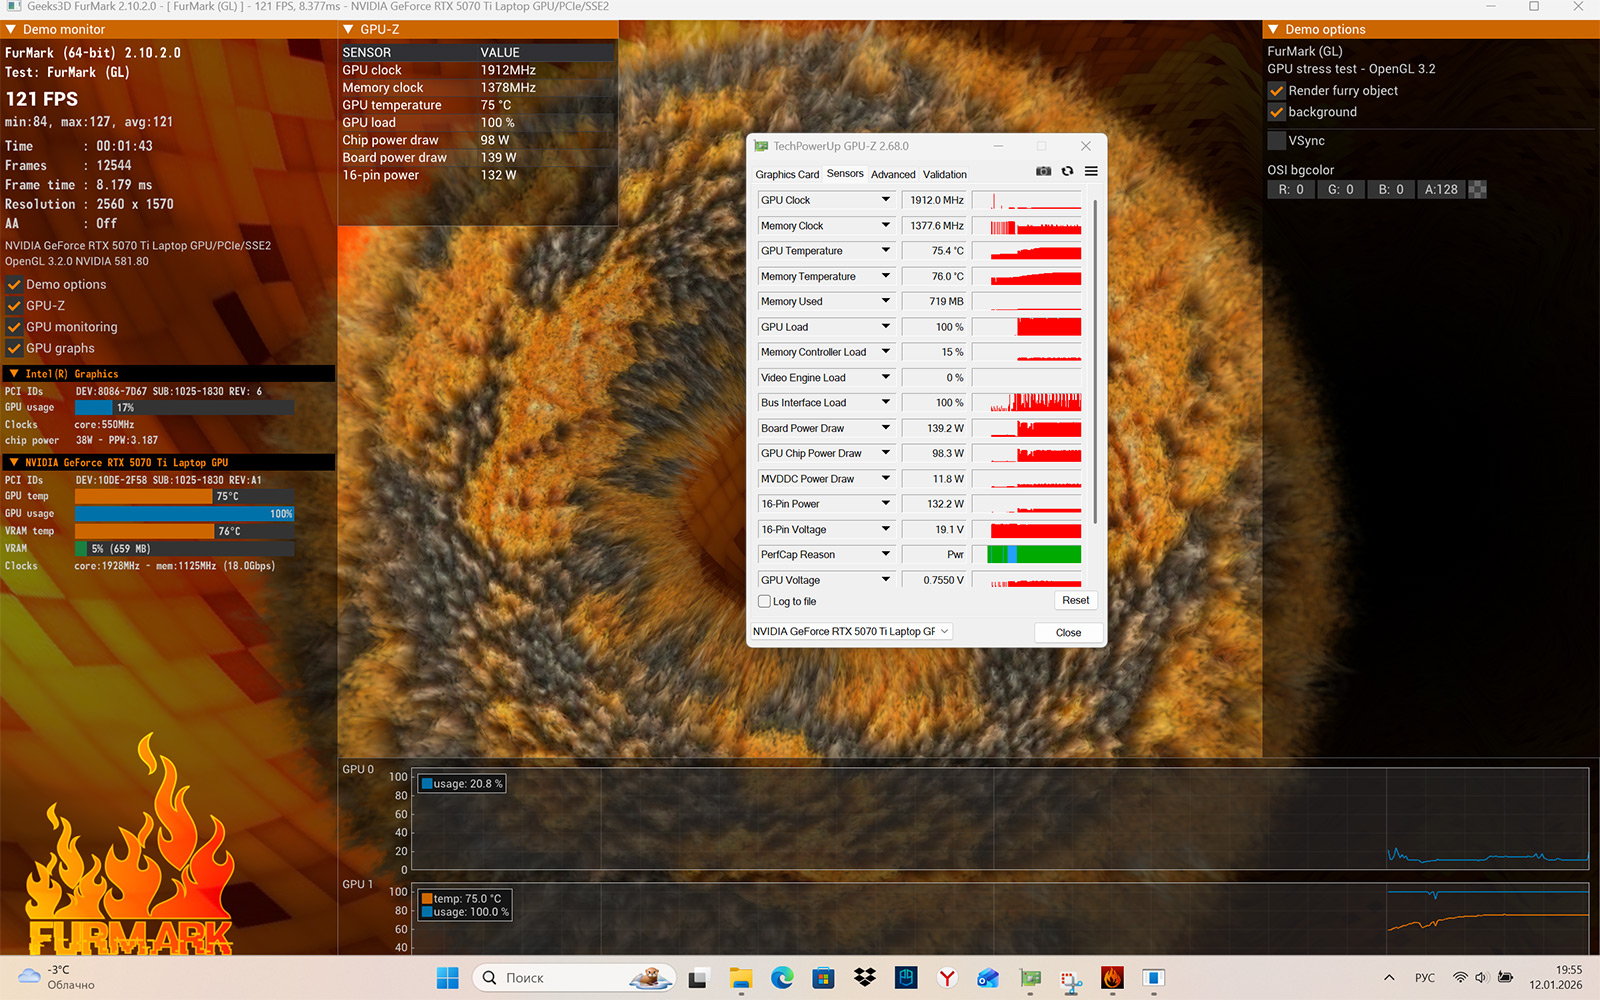Click the Reset button in GPU-Z
This screenshot has height=1000, width=1600.
coord(1075,601)
